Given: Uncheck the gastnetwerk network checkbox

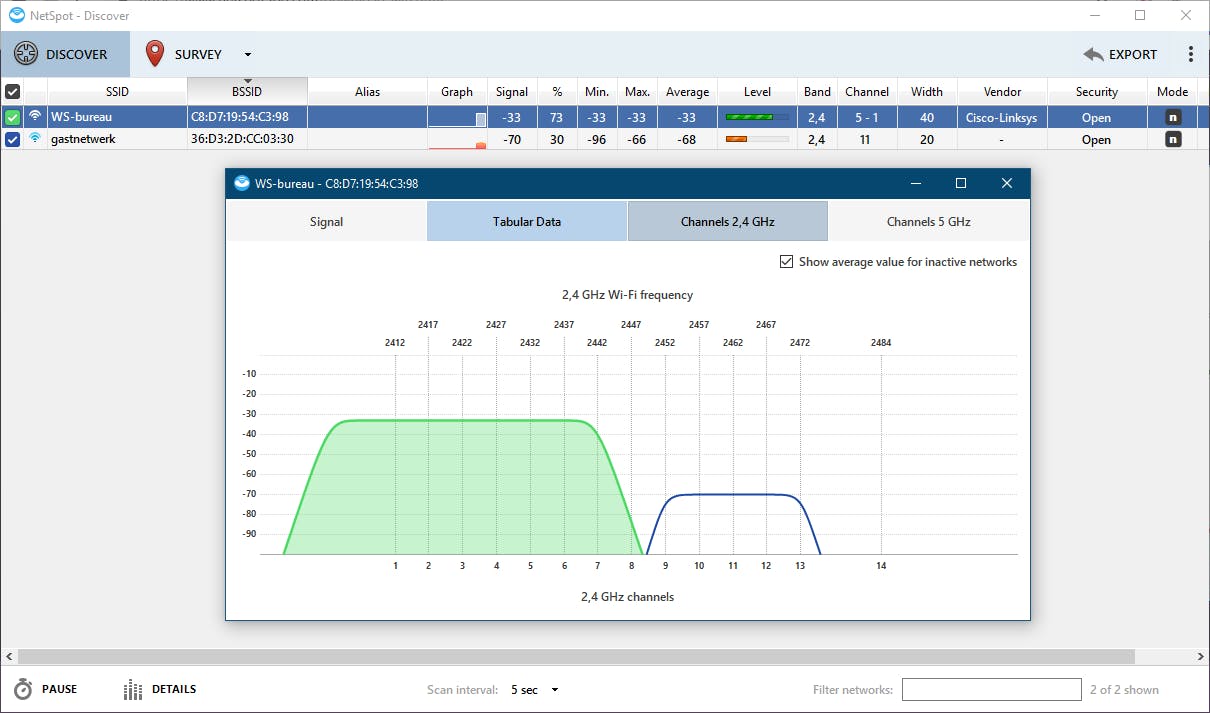Looking at the screenshot, I should (12, 139).
